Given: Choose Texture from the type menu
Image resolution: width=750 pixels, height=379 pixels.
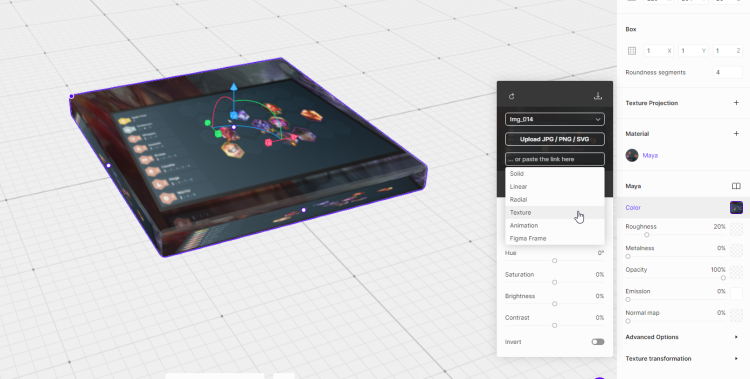Looking at the screenshot, I should pos(555,212).
